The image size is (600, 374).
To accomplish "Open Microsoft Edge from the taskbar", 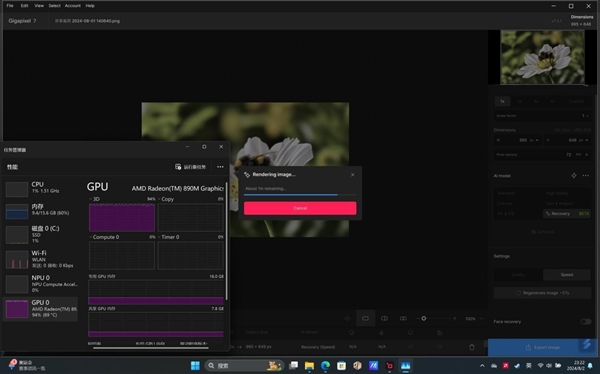I will (x=326, y=366).
